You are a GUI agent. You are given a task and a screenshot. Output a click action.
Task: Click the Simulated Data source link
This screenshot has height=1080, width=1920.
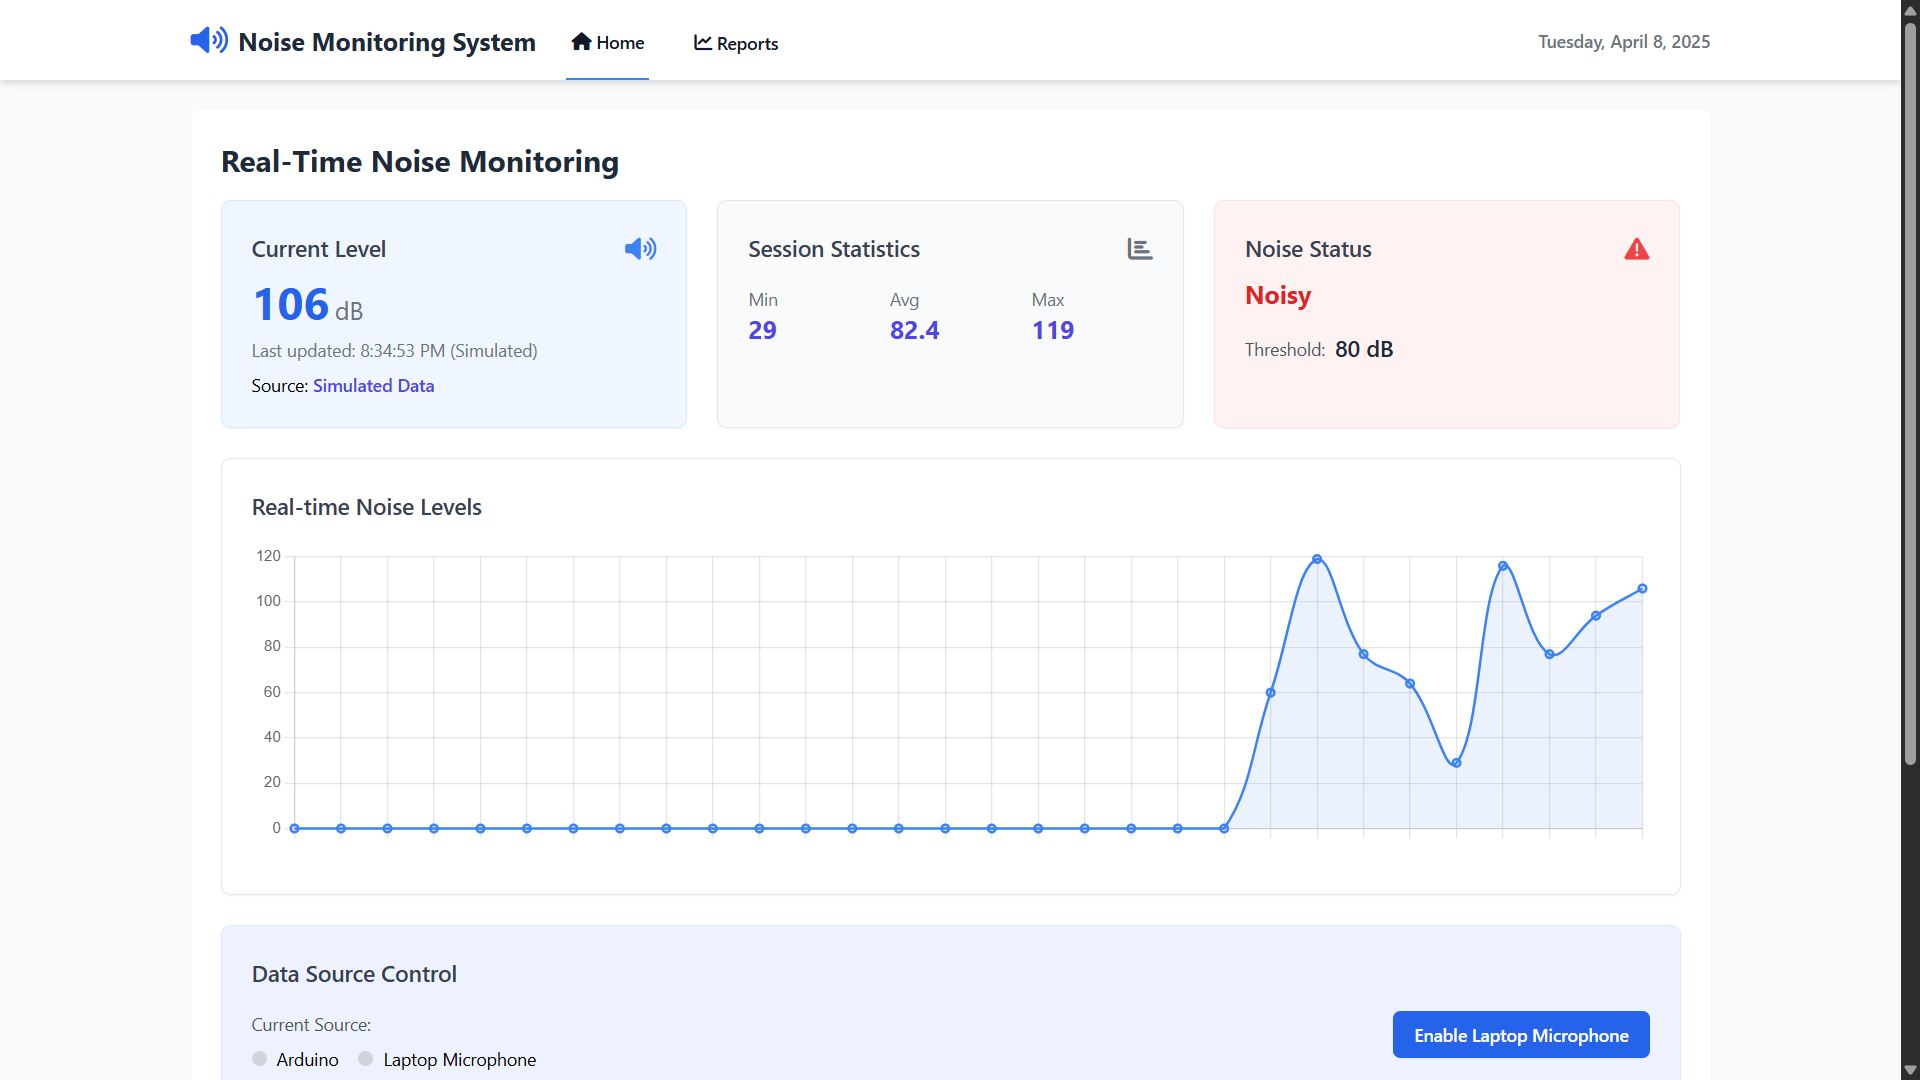[x=373, y=386]
